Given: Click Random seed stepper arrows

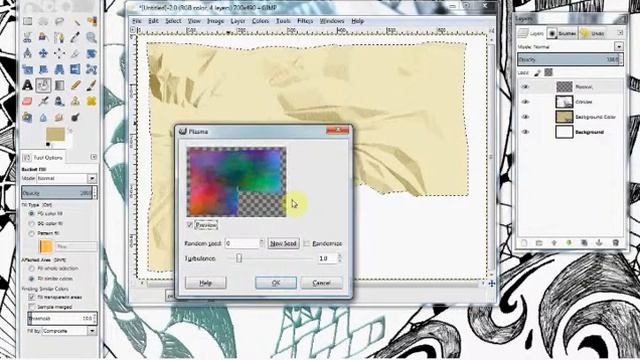Looking at the screenshot, I should click(262, 243).
